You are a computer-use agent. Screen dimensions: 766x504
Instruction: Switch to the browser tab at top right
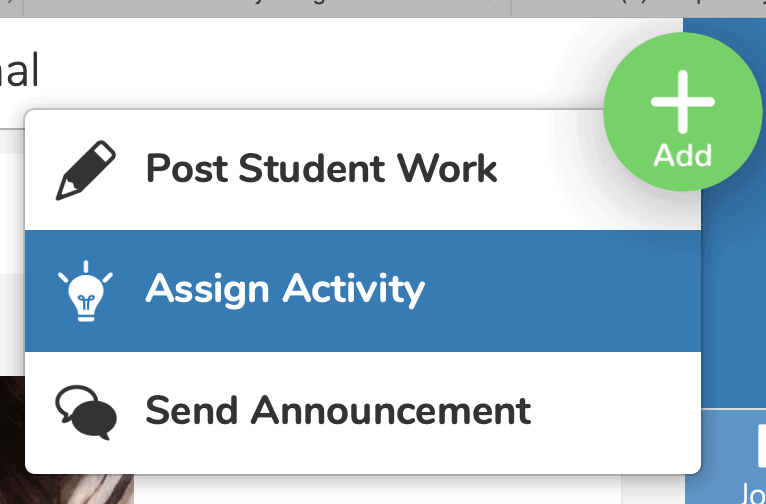[x=638, y=7]
